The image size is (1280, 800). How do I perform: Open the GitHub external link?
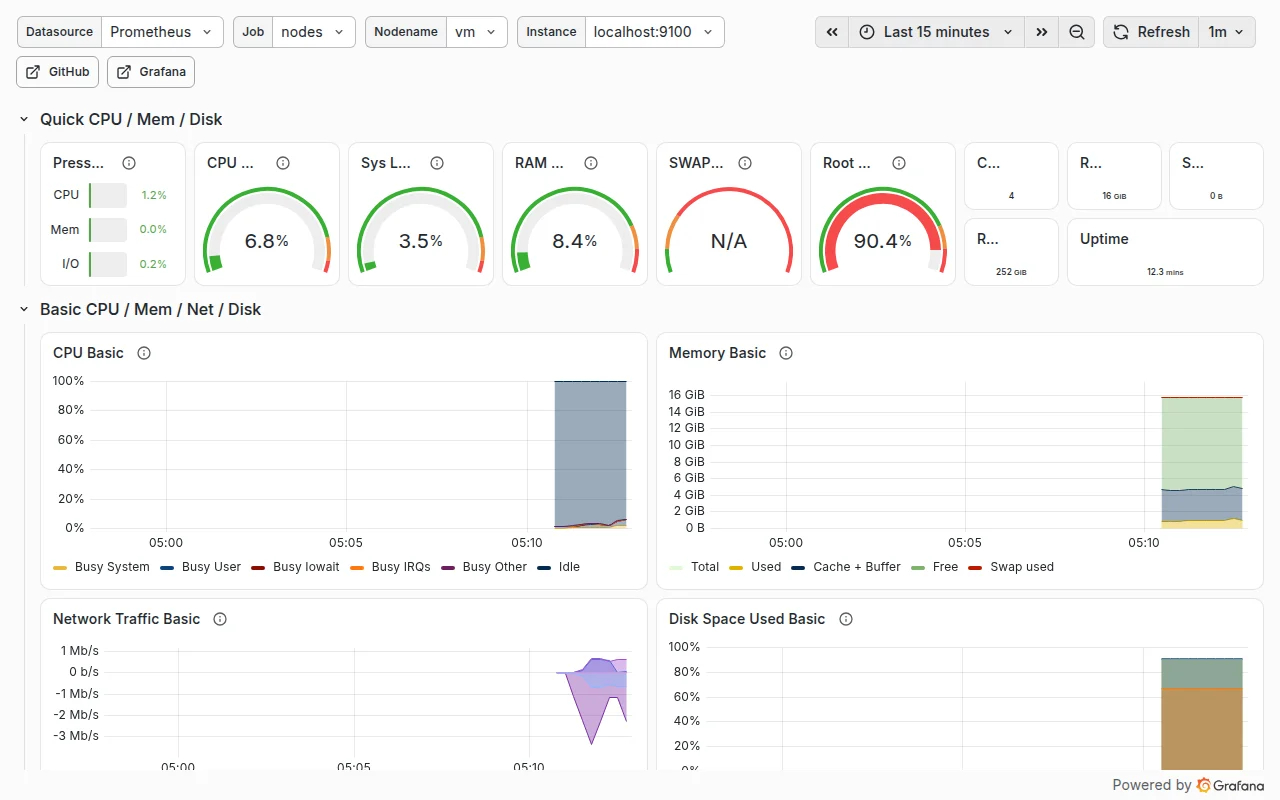pyautogui.click(x=58, y=72)
